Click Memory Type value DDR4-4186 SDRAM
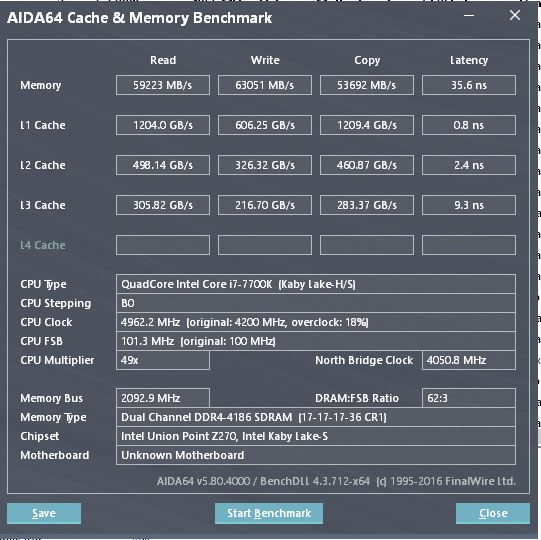The width and height of the screenshot is (541, 540). pos(316,417)
